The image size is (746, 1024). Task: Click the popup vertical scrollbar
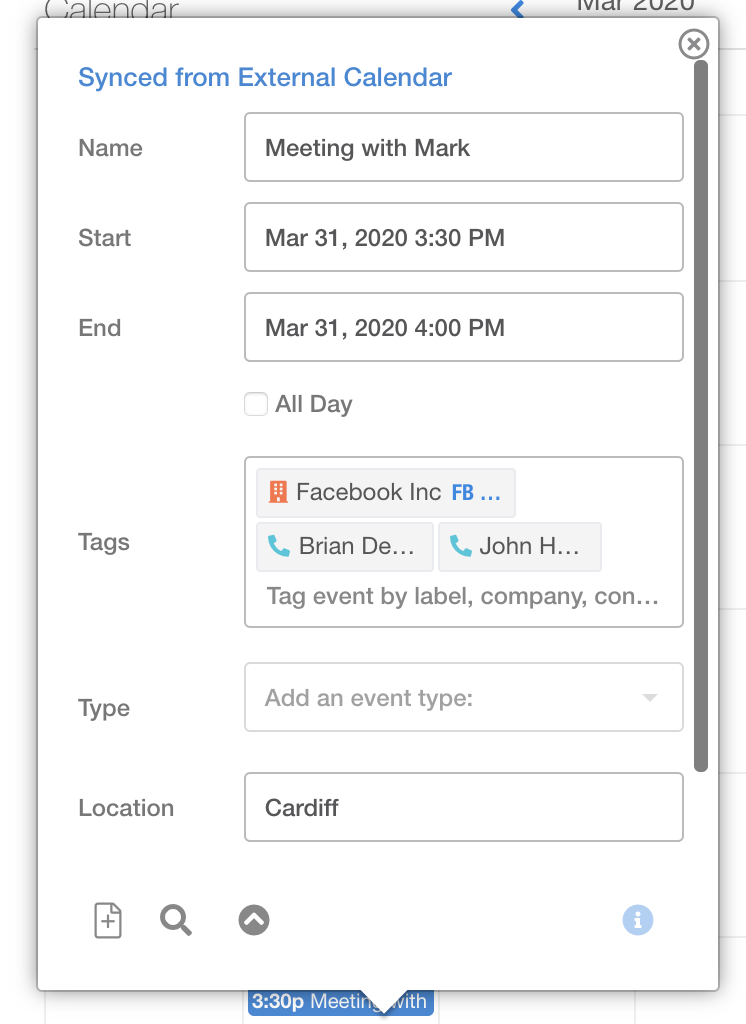701,416
